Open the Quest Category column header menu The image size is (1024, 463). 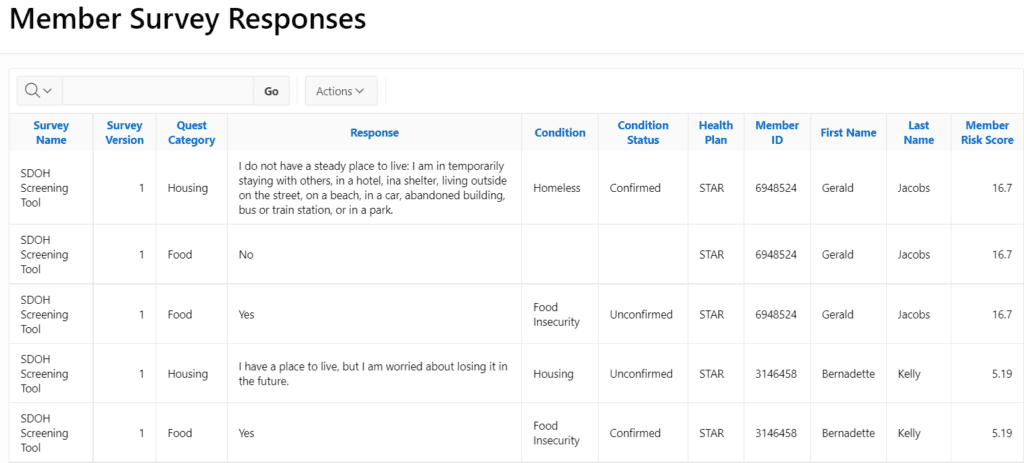point(191,133)
